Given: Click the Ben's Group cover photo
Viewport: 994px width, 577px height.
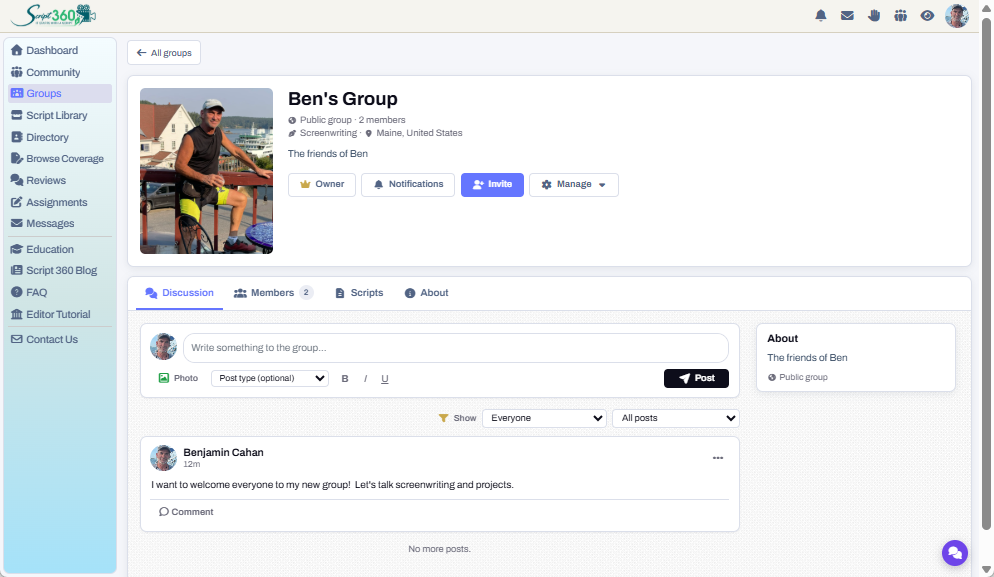Looking at the screenshot, I should [x=207, y=171].
